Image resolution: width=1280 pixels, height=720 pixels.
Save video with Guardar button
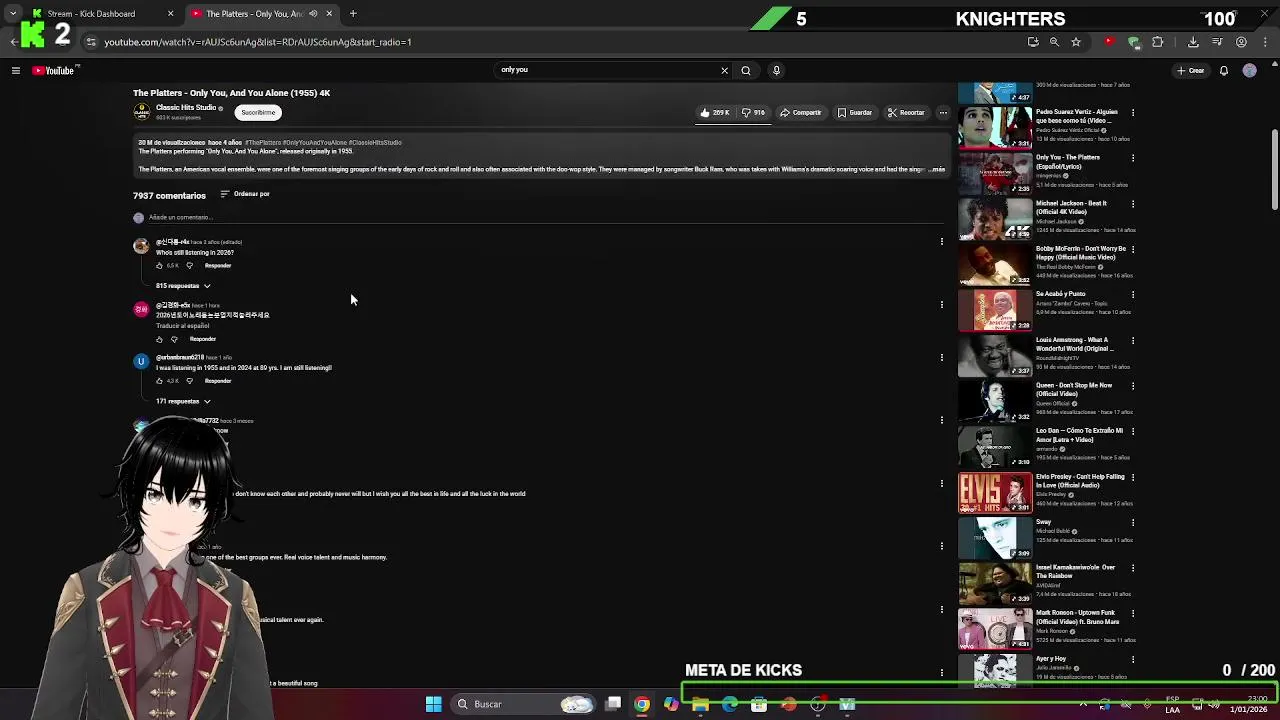pos(855,112)
